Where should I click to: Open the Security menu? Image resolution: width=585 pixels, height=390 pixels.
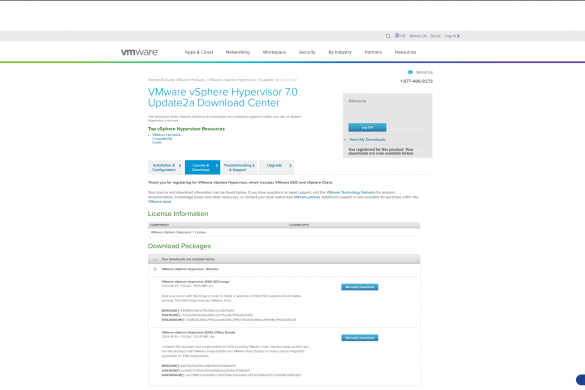[307, 52]
